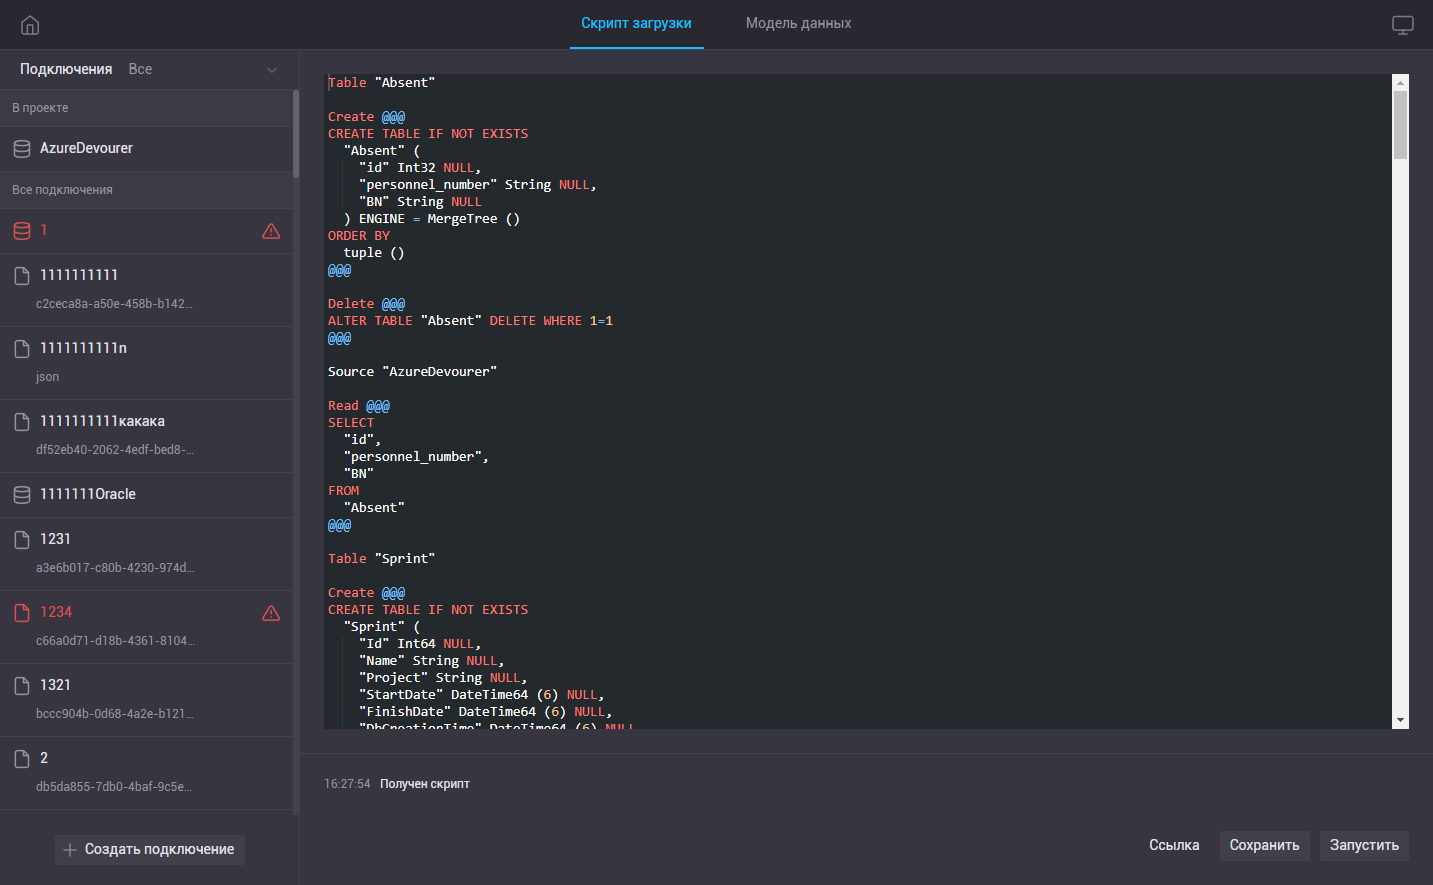
Task: Click the monitor display icon
Action: tap(1403, 25)
